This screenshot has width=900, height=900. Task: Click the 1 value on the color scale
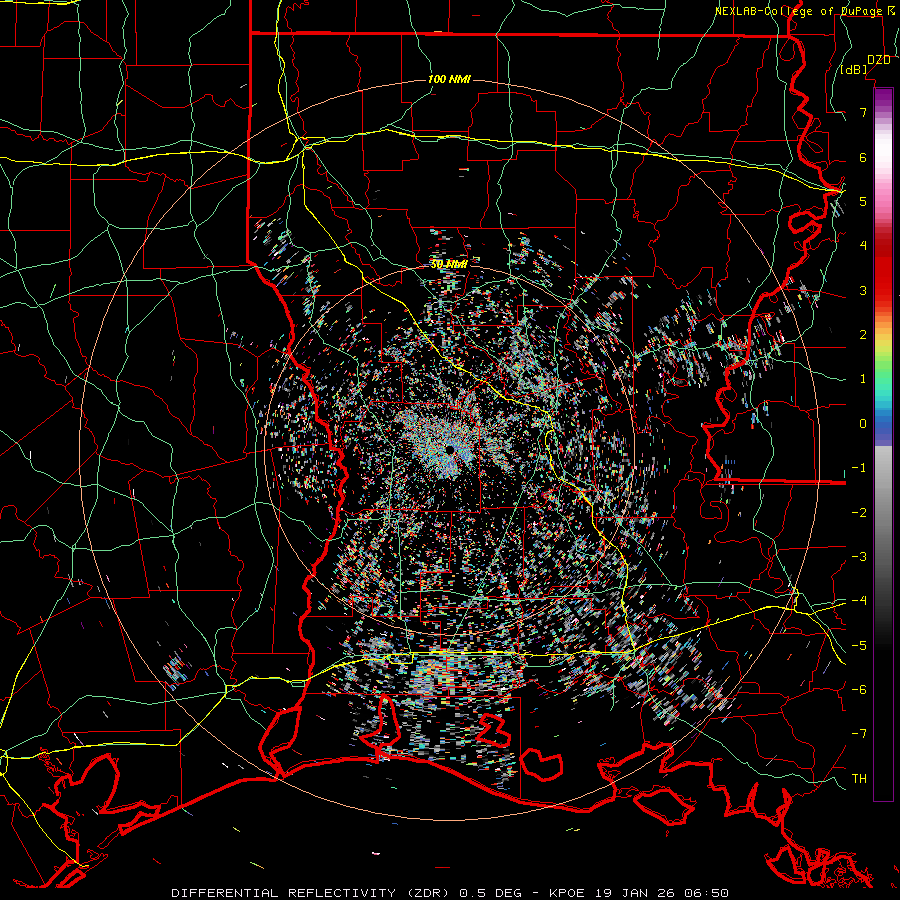click(x=863, y=379)
